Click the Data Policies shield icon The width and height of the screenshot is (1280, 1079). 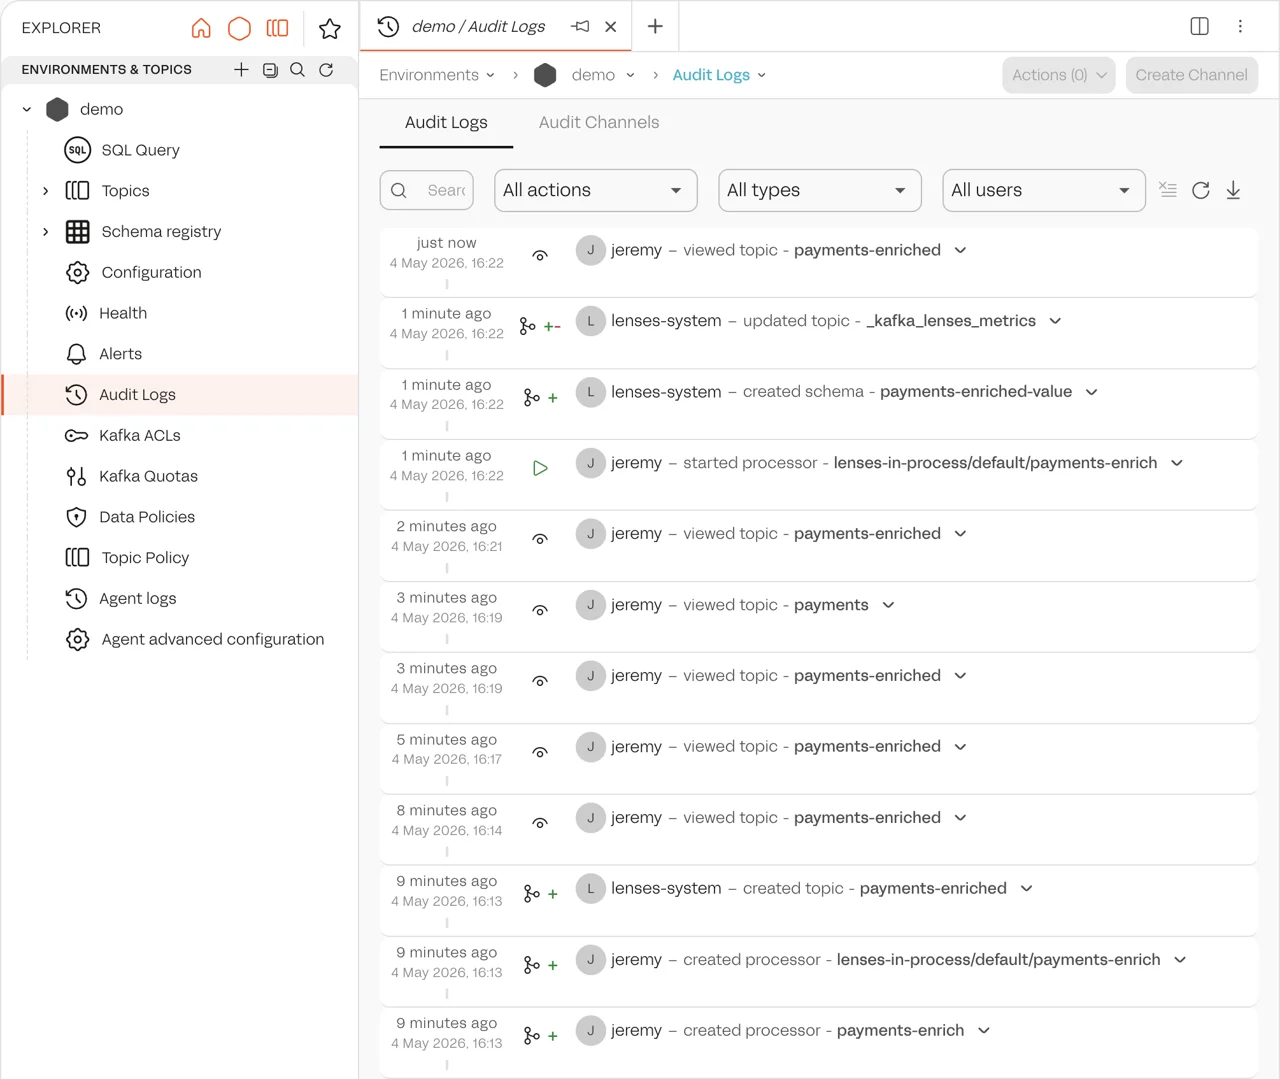76,517
